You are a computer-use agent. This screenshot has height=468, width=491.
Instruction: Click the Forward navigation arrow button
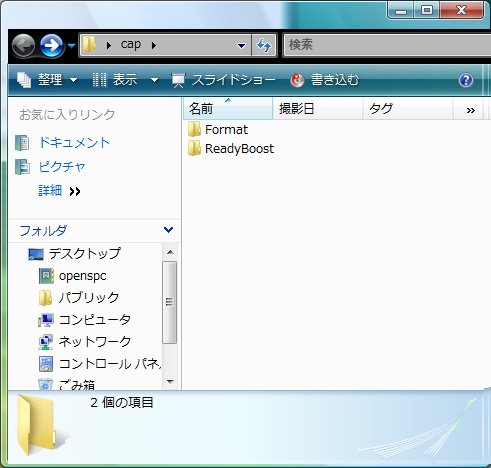point(52,45)
